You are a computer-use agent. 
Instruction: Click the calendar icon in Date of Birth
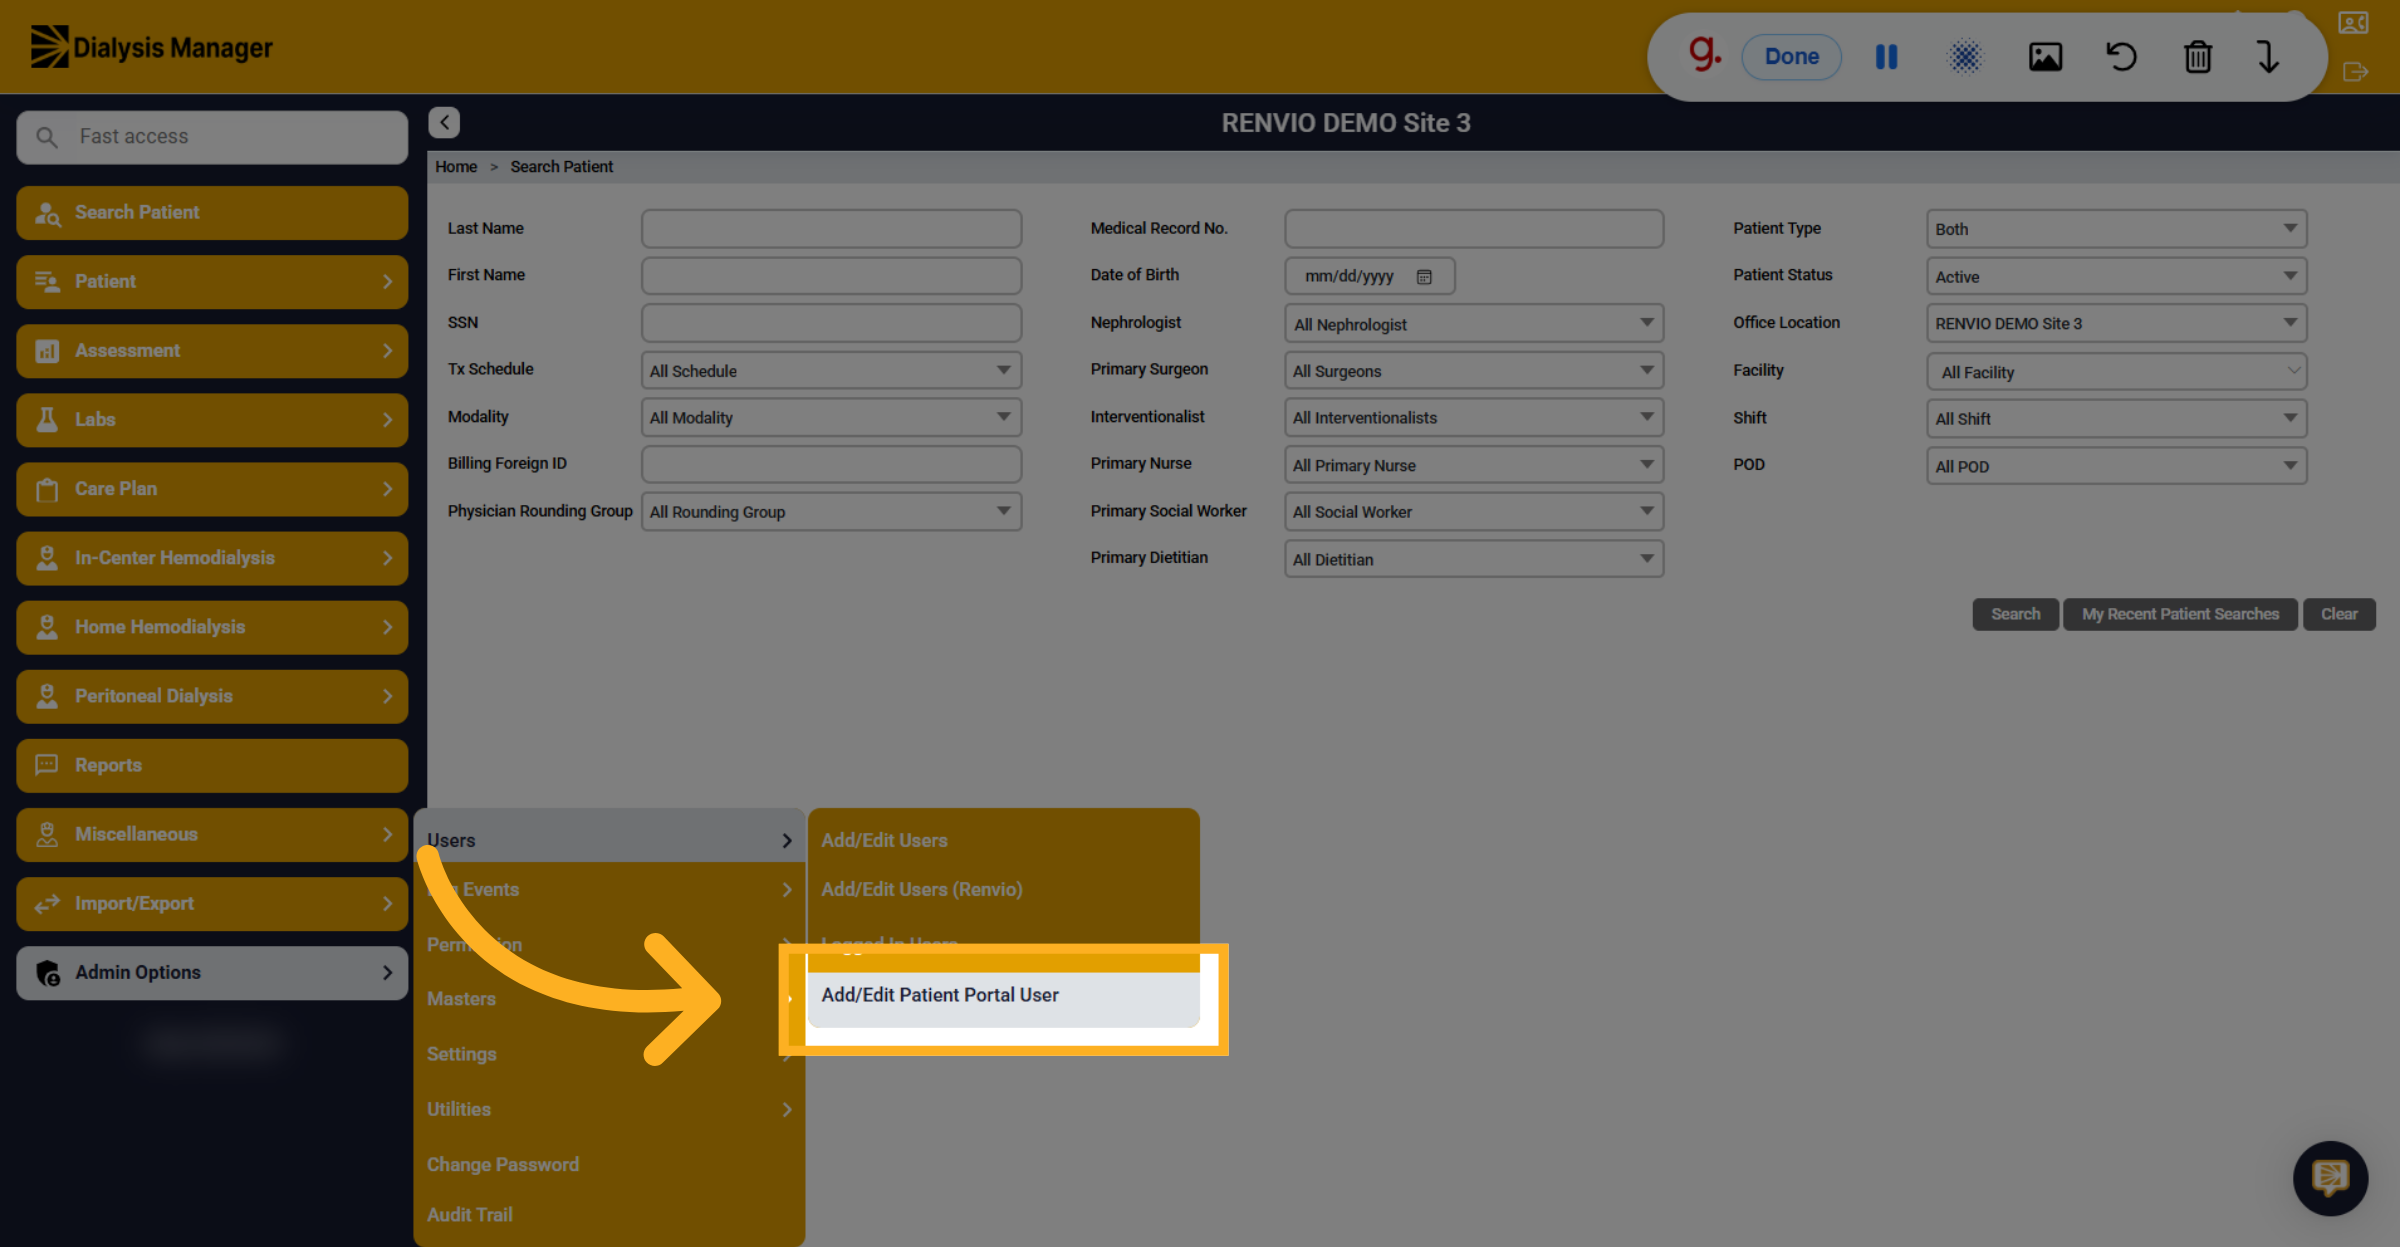[x=1424, y=277]
